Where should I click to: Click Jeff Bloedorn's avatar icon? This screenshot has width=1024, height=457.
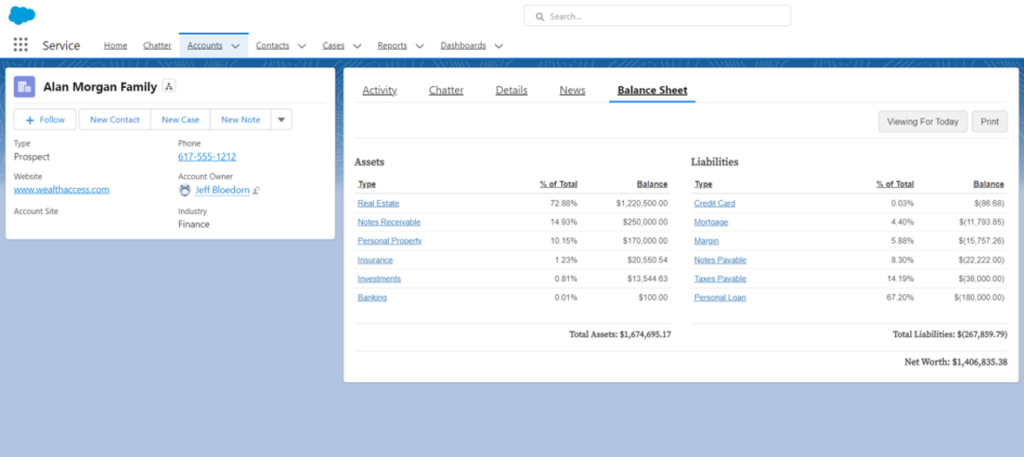(x=185, y=190)
